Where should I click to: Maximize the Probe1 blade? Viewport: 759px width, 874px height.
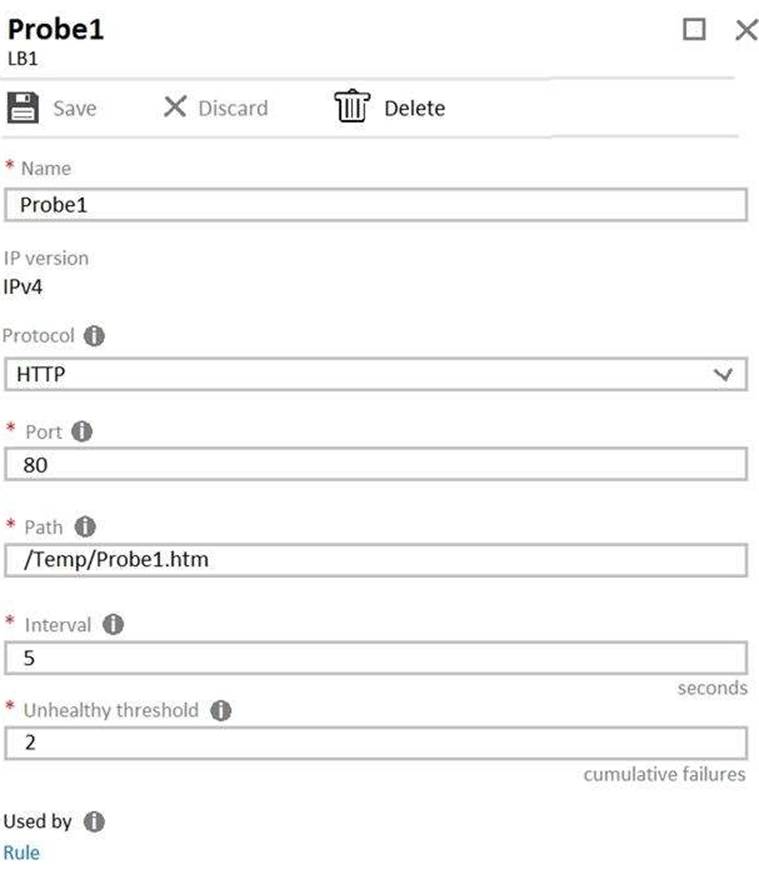coord(694,29)
